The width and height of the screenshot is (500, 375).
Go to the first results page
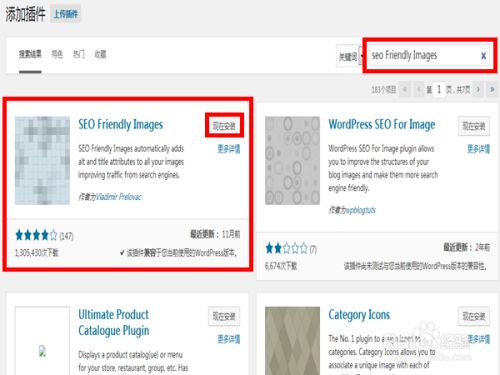pyautogui.click(x=405, y=89)
